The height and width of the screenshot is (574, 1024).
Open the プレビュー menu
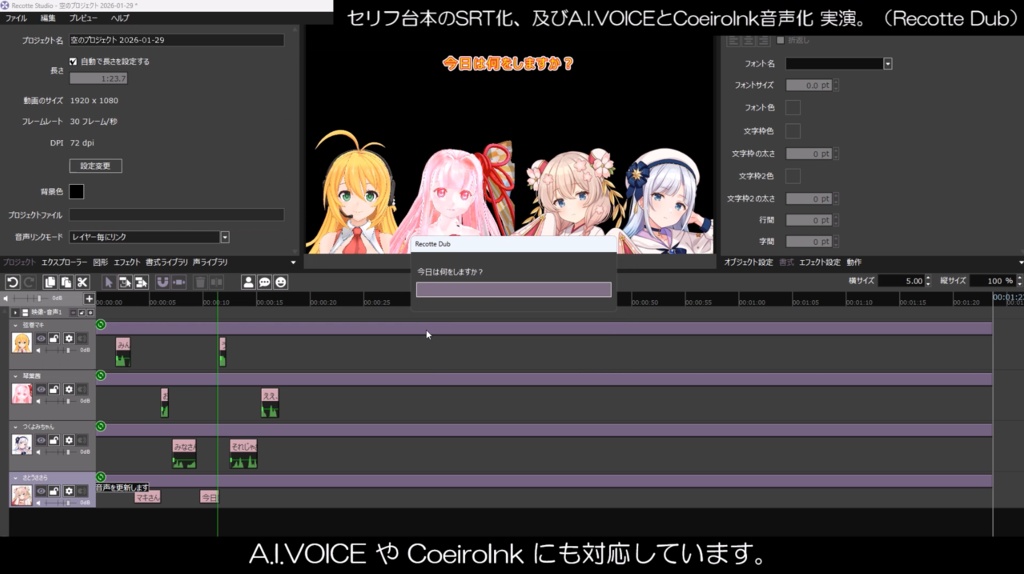click(x=83, y=18)
